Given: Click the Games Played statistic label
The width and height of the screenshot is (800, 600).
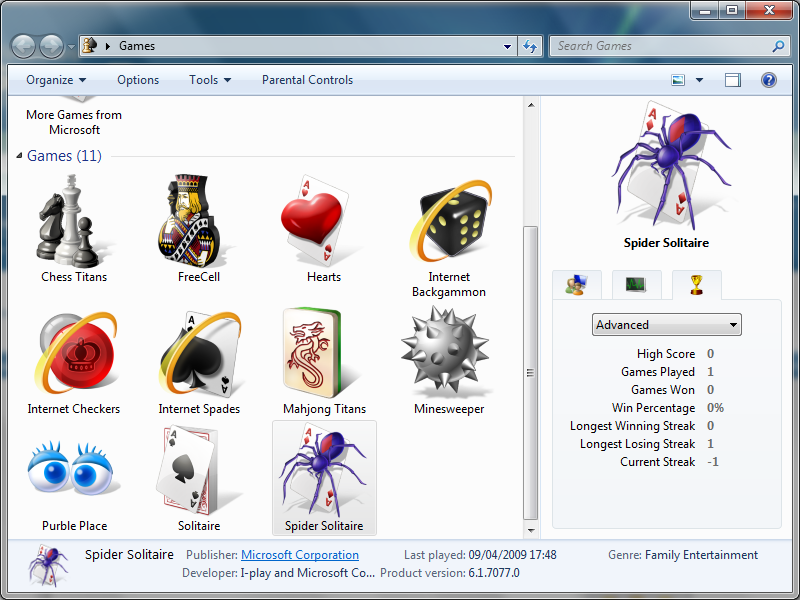Looking at the screenshot, I should pos(658,372).
